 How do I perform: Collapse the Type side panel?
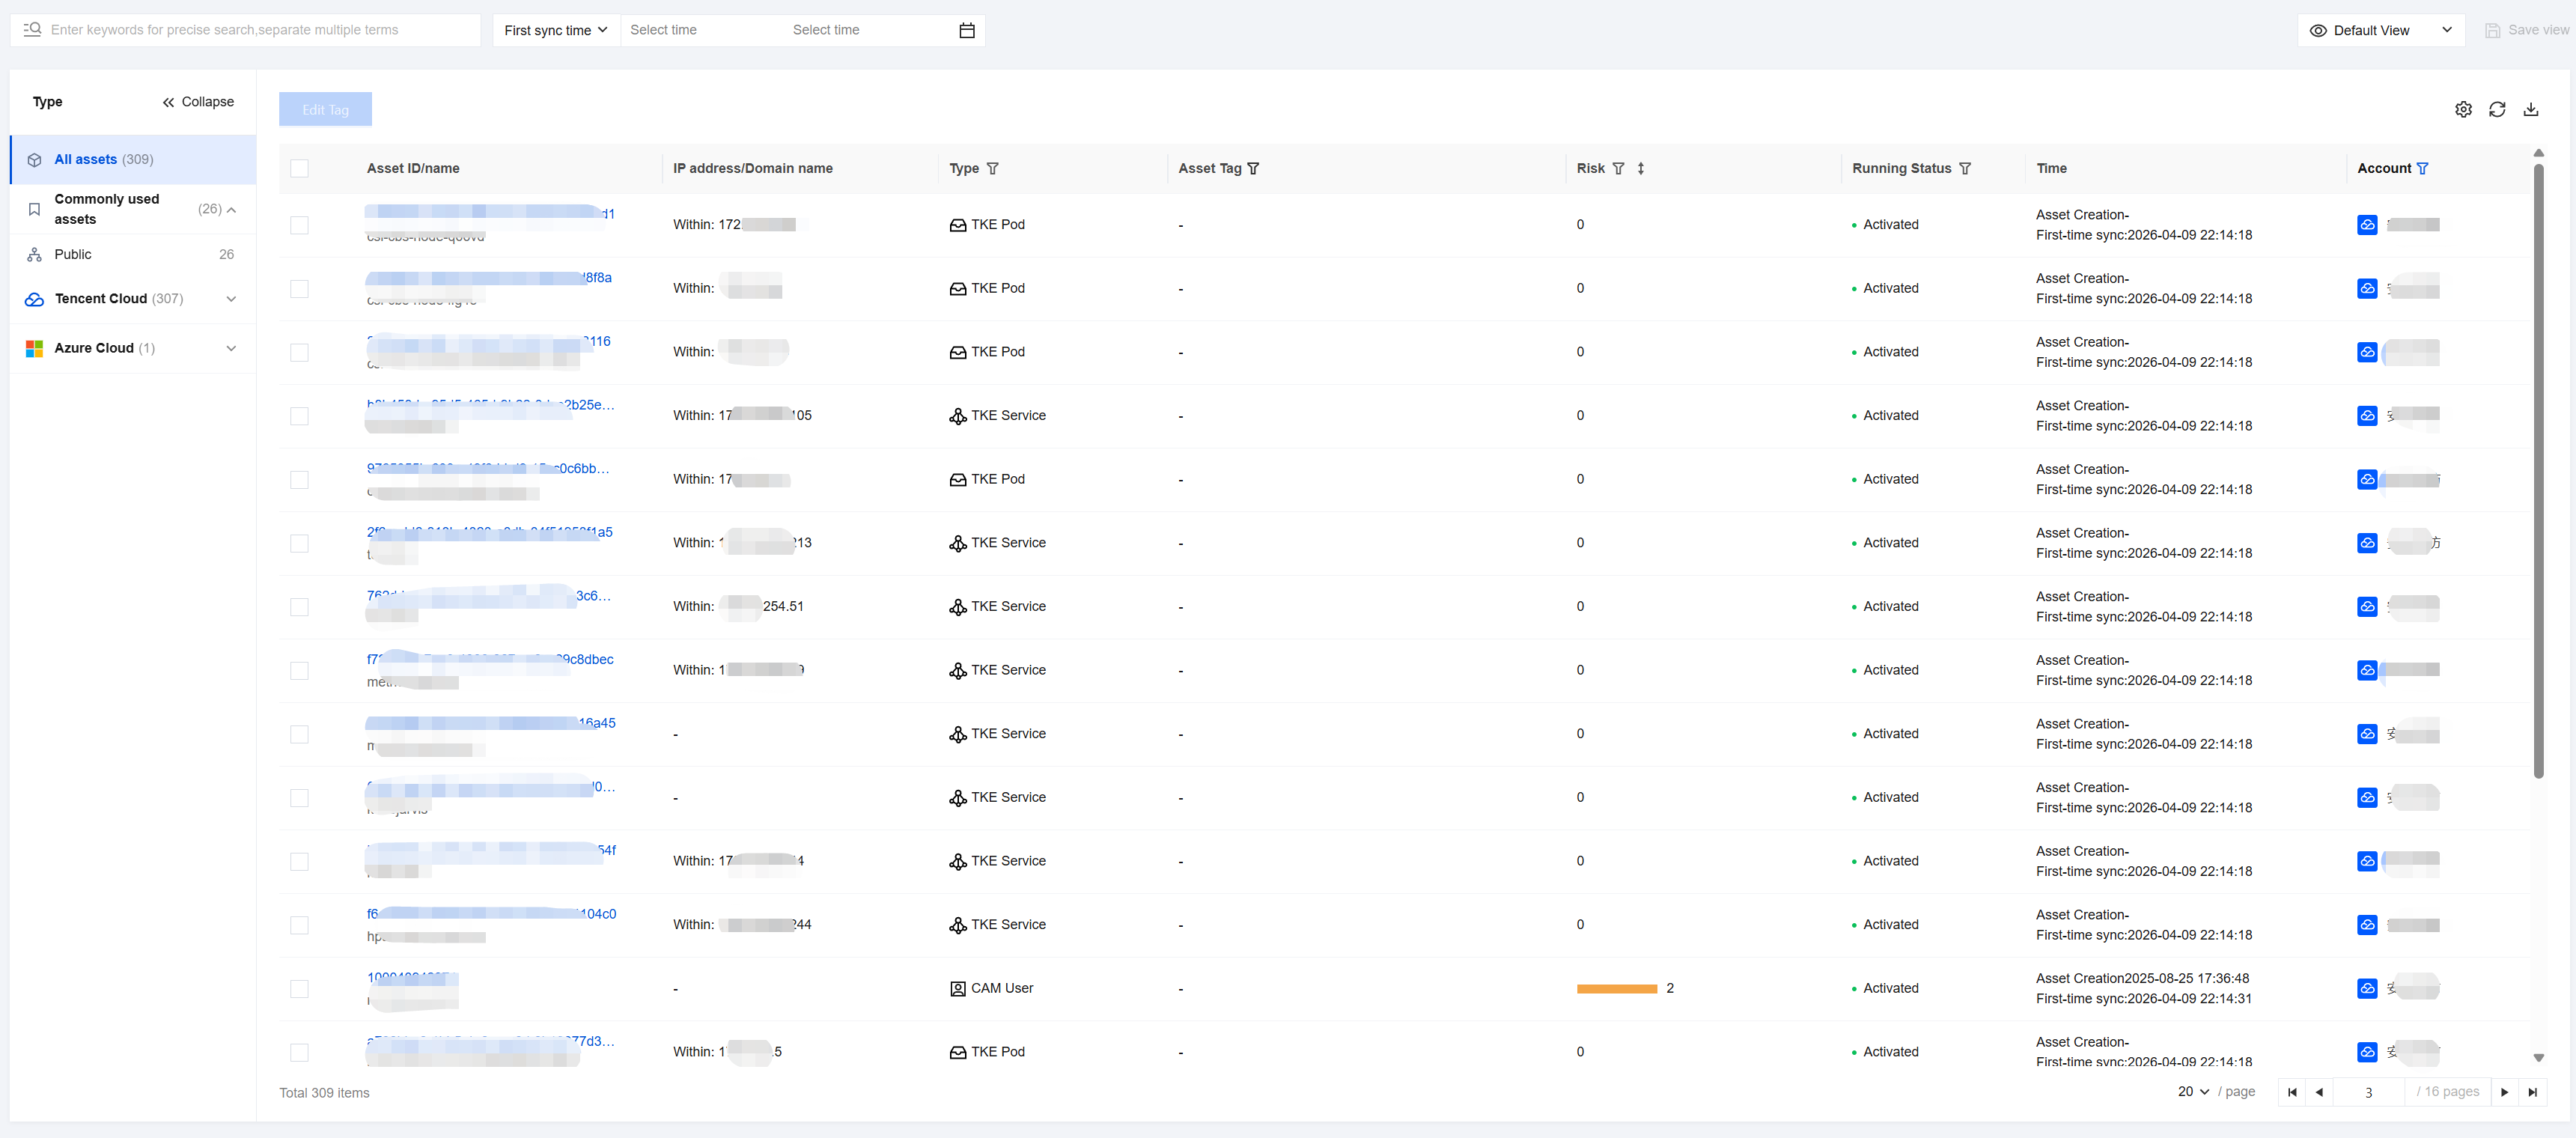click(x=198, y=102)
